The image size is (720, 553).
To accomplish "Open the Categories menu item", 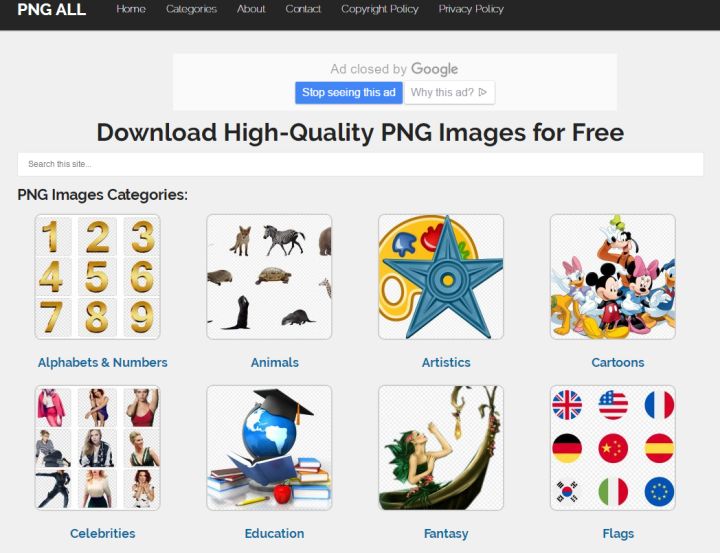I will [x=191, y=9].
